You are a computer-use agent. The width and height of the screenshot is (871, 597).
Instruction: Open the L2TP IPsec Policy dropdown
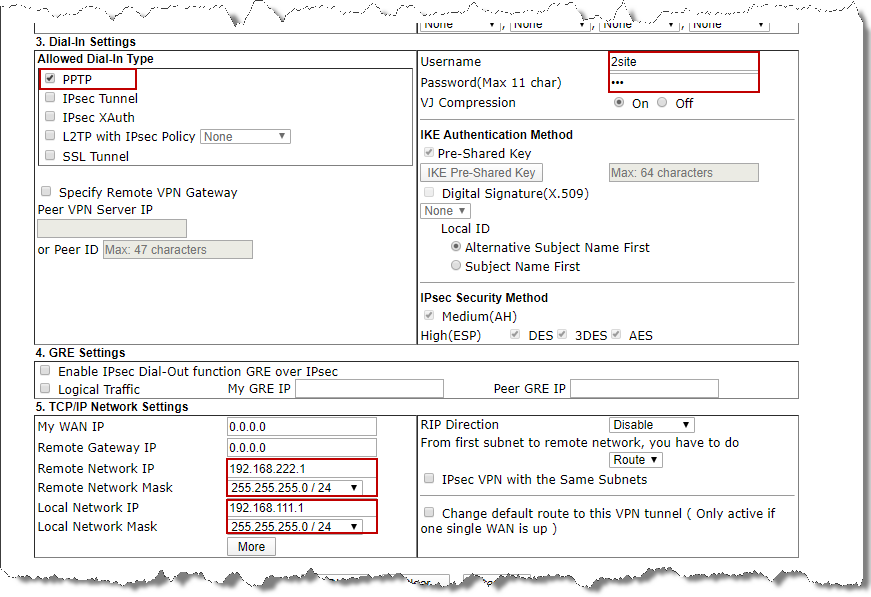(245, 136)
